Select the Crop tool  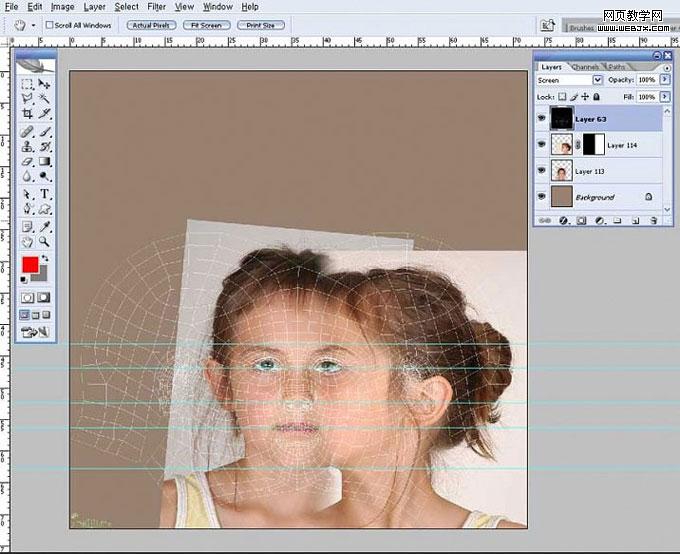pos(27,114)
